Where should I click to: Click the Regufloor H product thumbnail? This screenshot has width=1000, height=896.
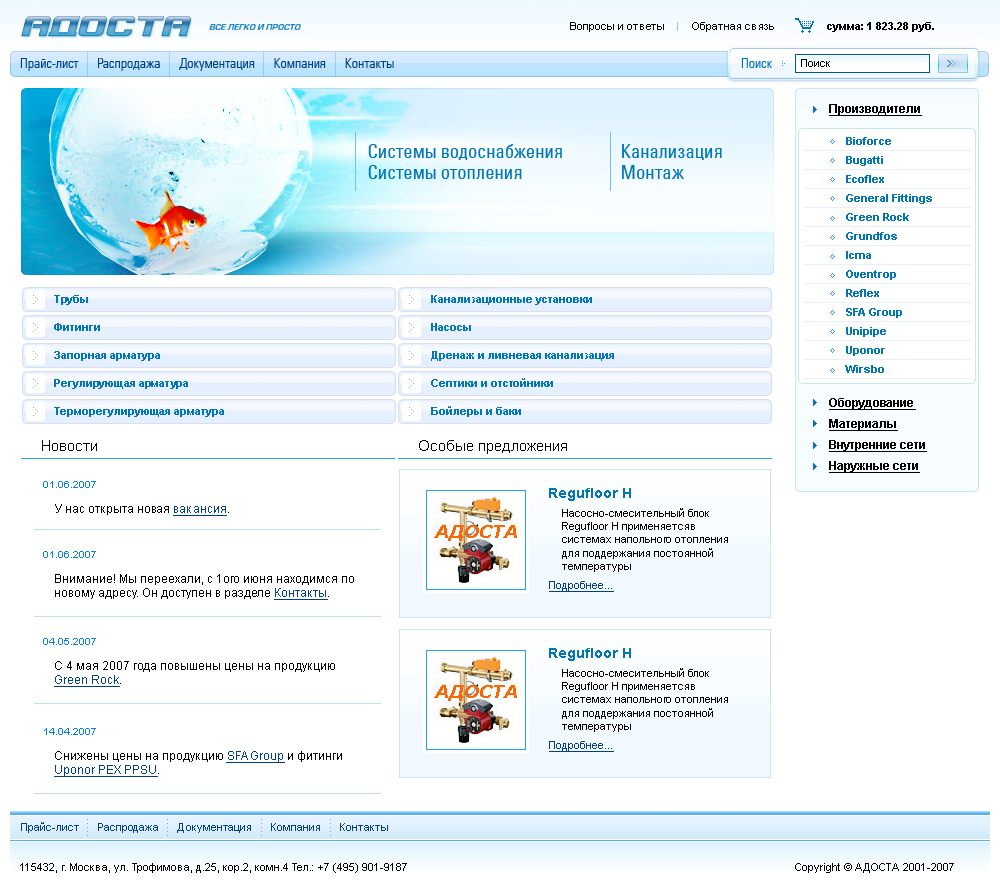pyautogui.click(x=476, y=540)
